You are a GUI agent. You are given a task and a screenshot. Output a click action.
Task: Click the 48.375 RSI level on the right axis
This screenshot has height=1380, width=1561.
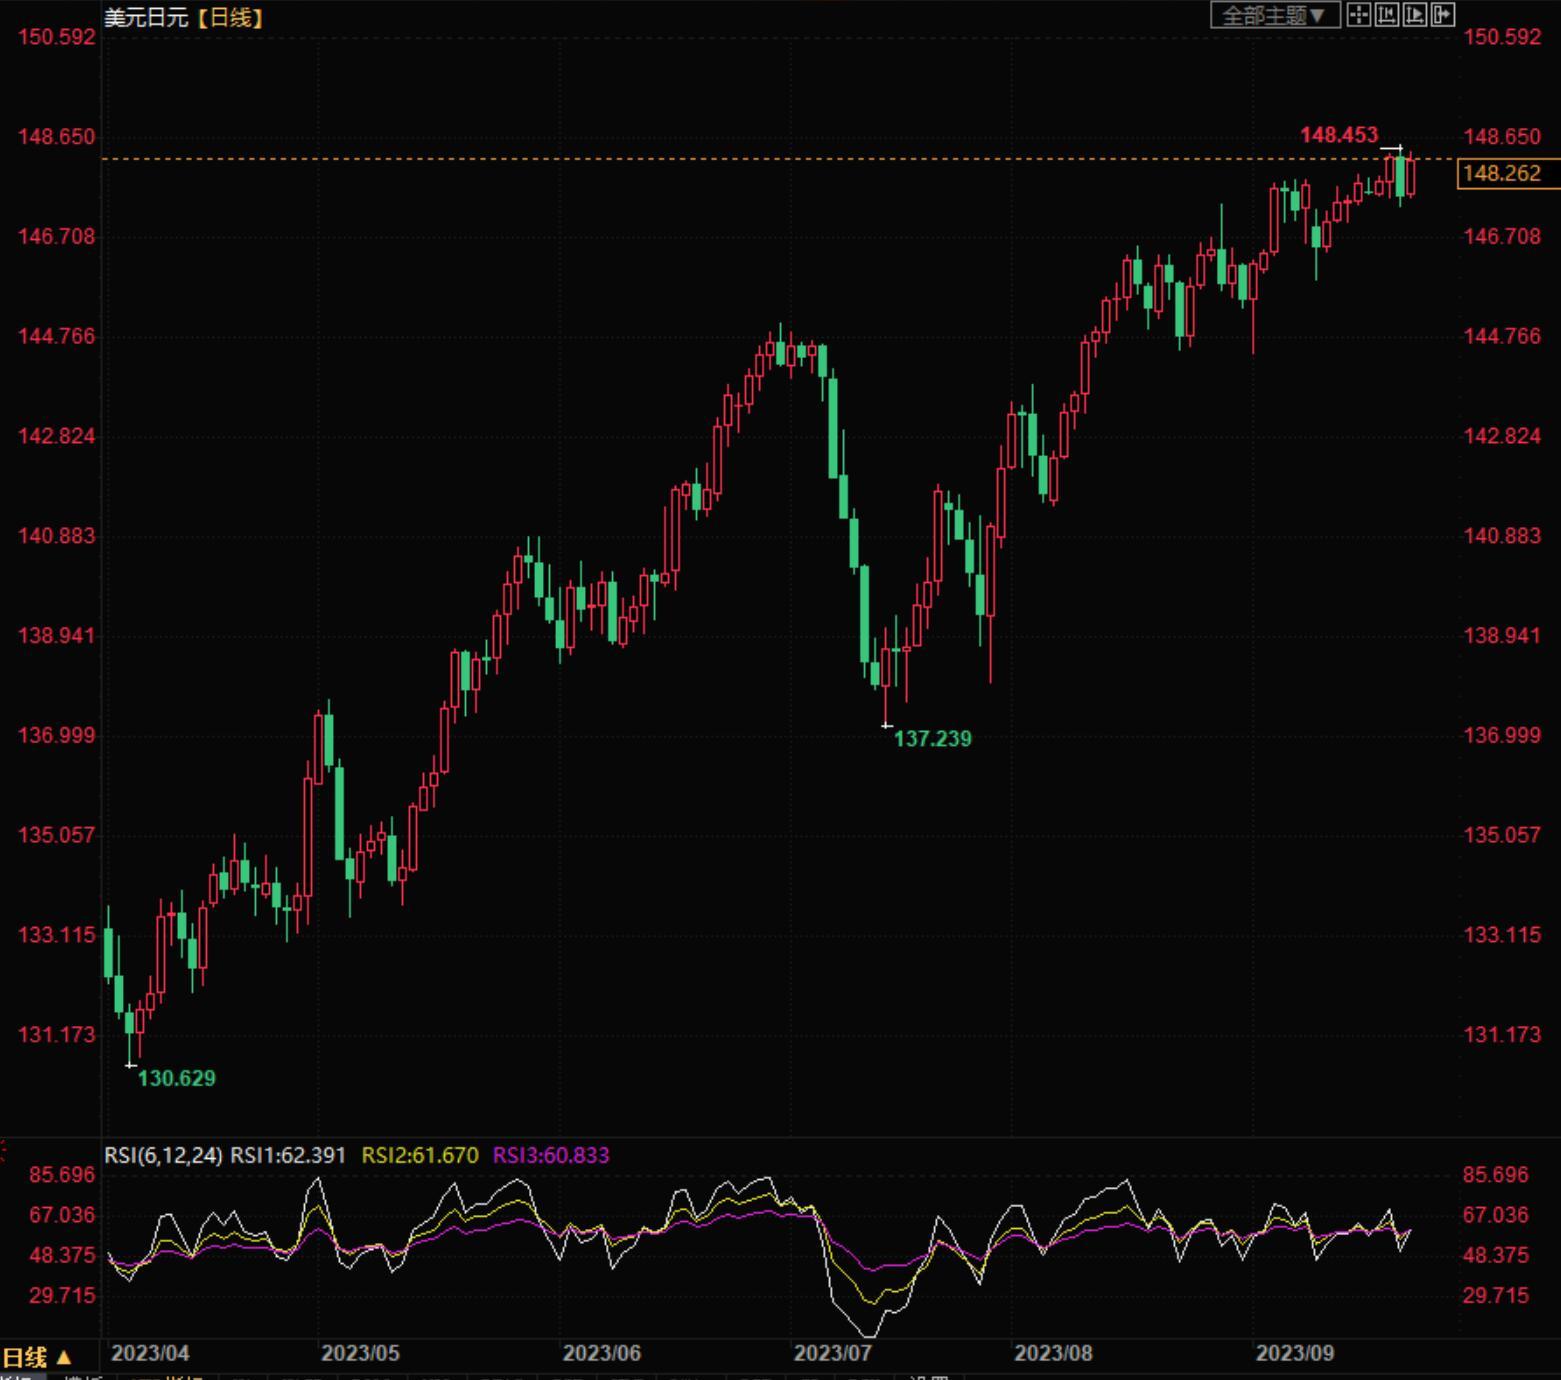tap(1496, 1255)
